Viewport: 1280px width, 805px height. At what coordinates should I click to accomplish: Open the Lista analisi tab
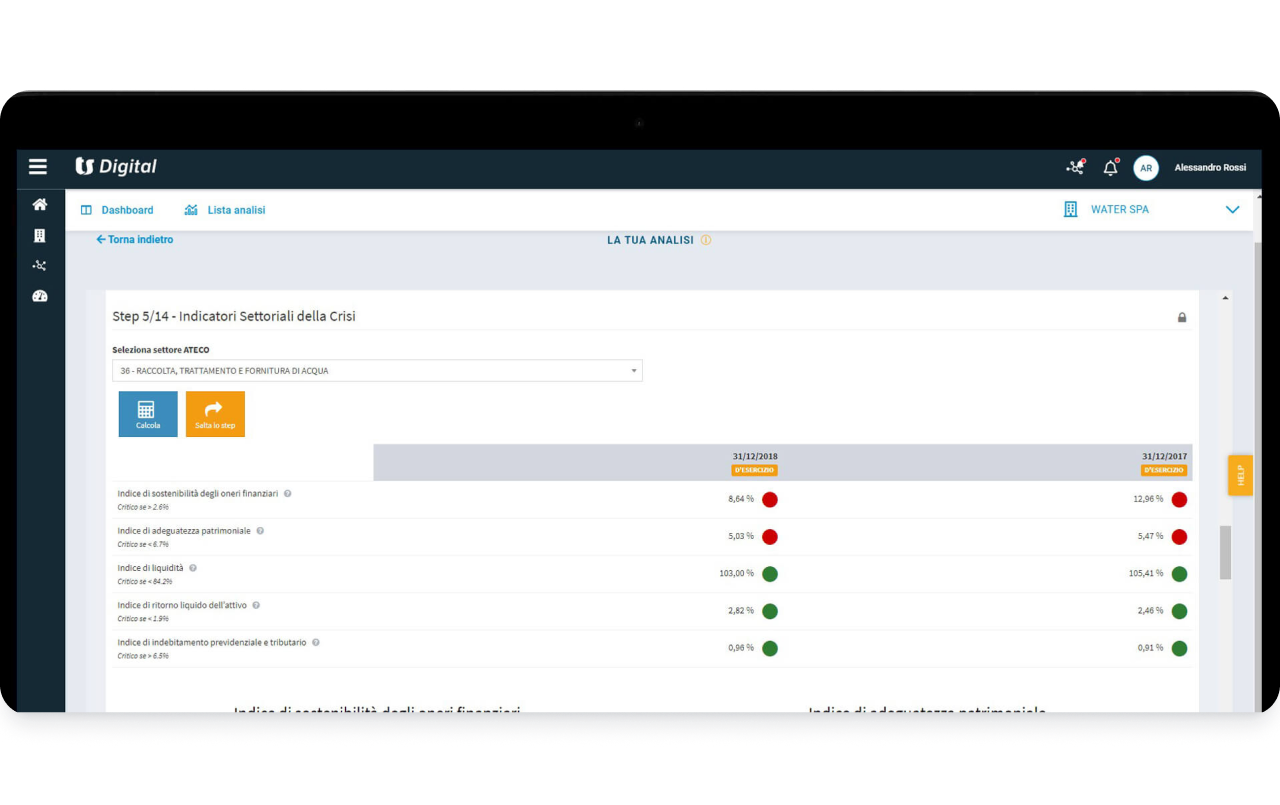225,210
